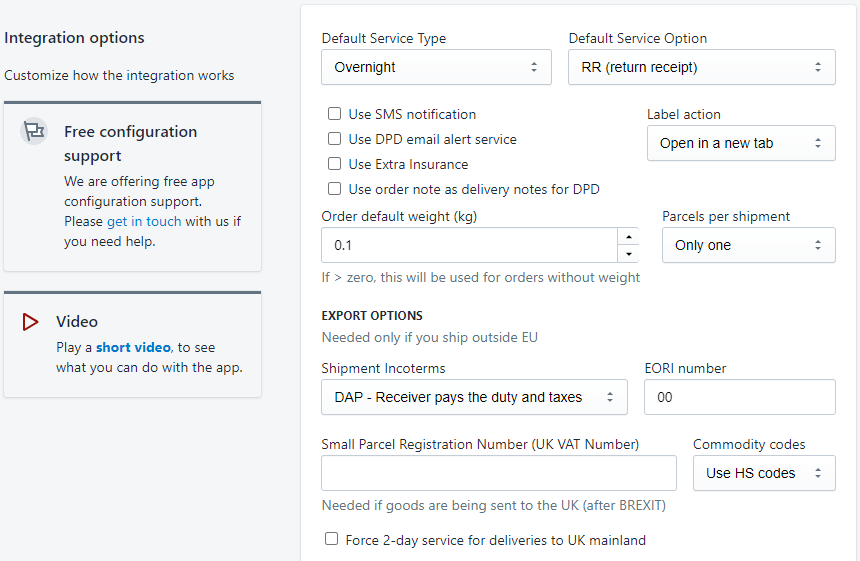Image resolution: width=860 pixels, height=561 pixels.
Task: Decrease order default weight with down arrow
Action: [629, 254]
